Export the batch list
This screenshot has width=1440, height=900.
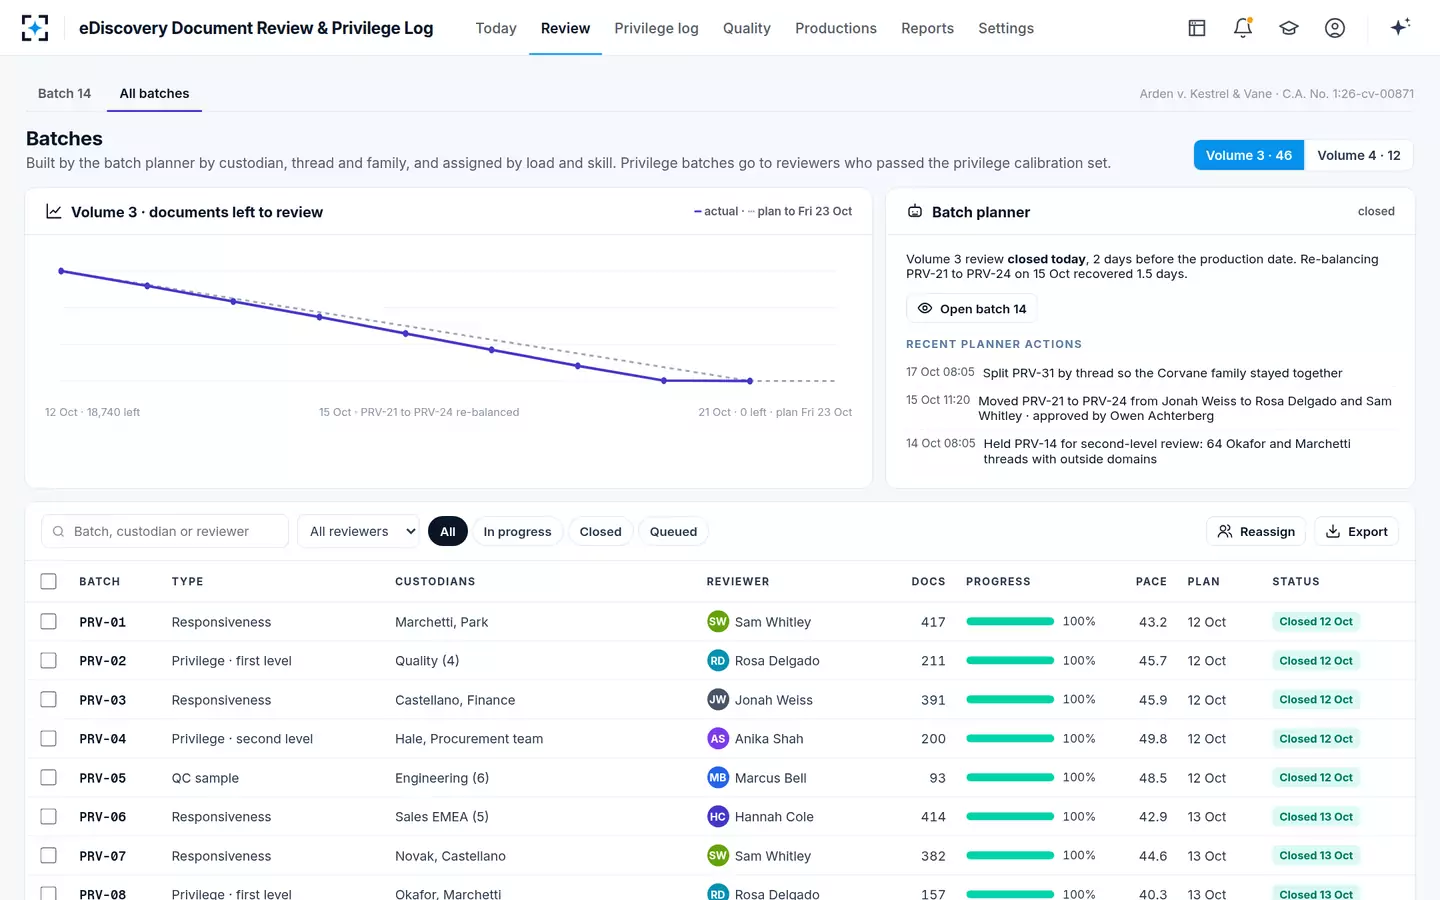coord(1356,532)
